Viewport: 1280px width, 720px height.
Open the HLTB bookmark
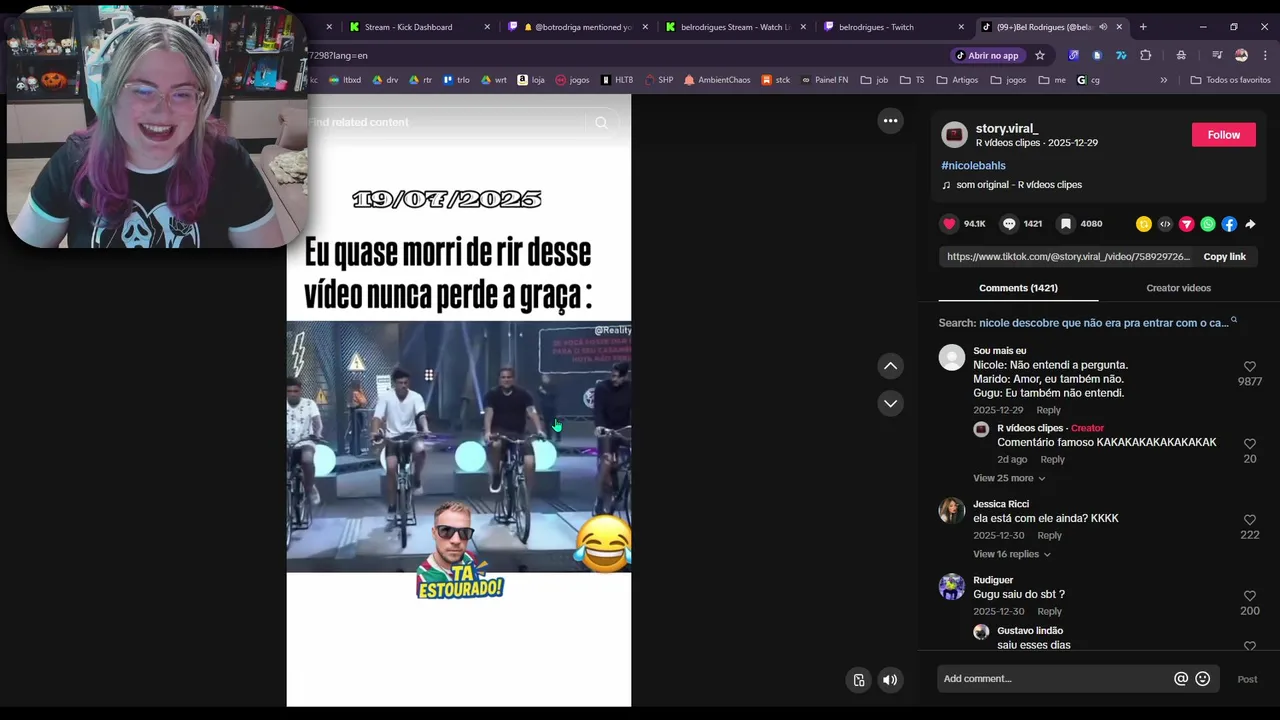click(x=616, y=80)
